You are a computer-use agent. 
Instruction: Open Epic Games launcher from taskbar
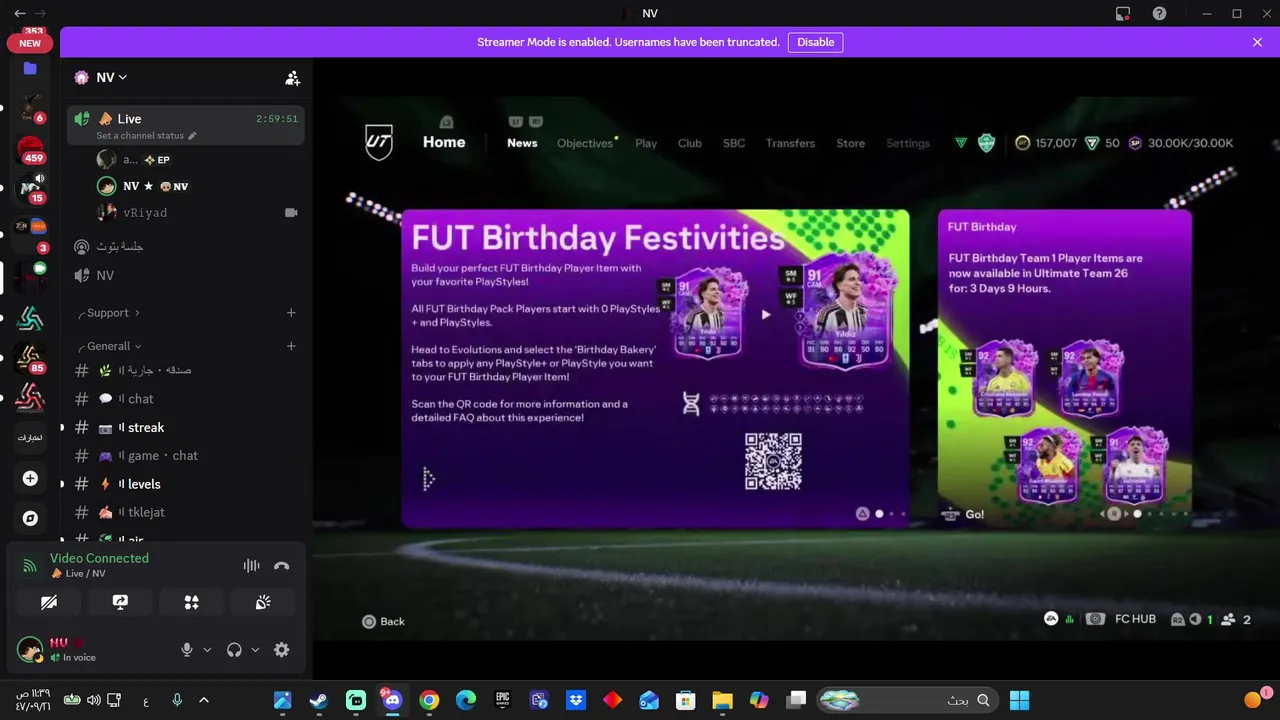[503, 700]
